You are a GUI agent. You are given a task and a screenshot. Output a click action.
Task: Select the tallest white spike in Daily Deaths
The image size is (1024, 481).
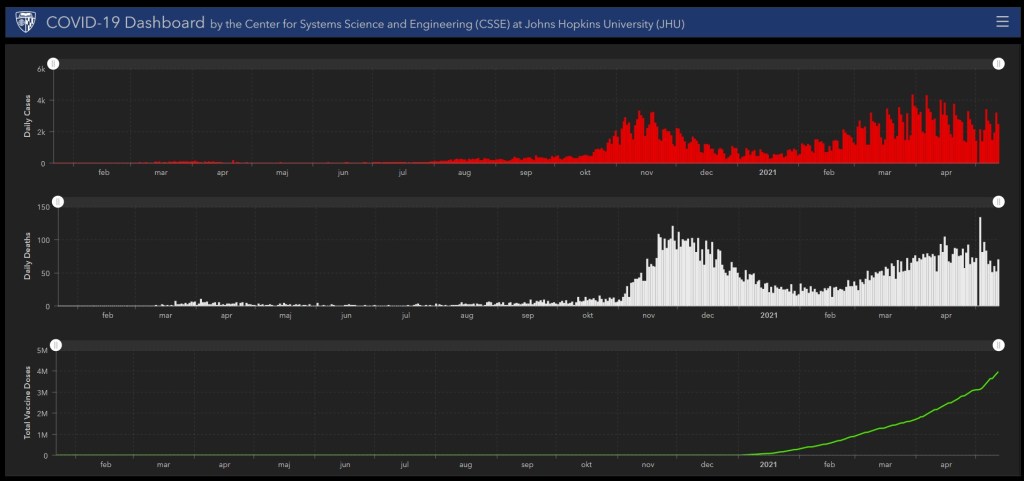(x=980, y=222)
